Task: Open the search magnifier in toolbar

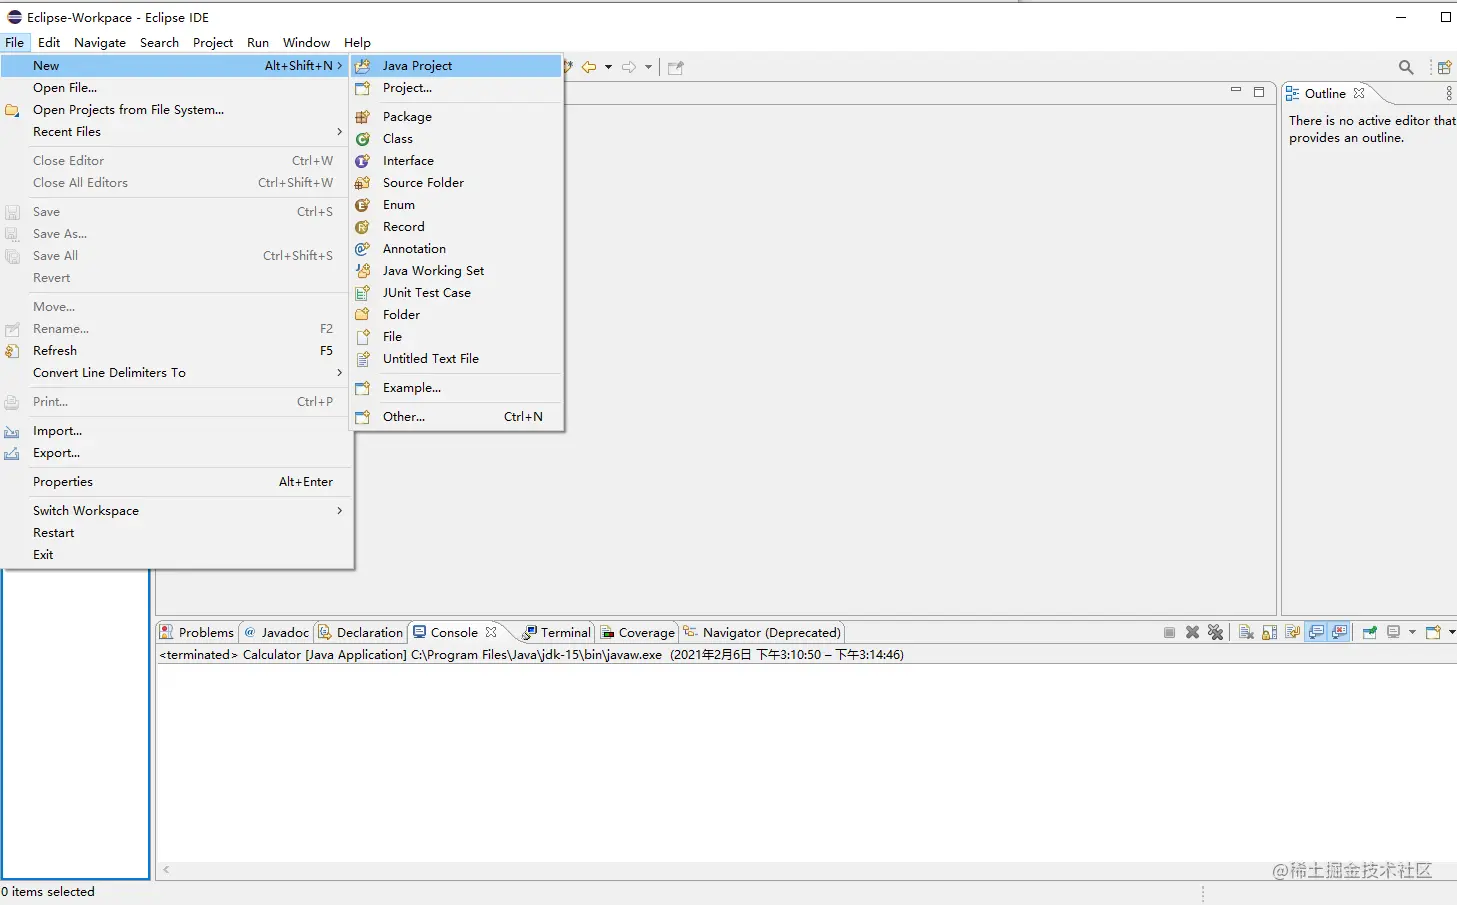Action: 1406,67
